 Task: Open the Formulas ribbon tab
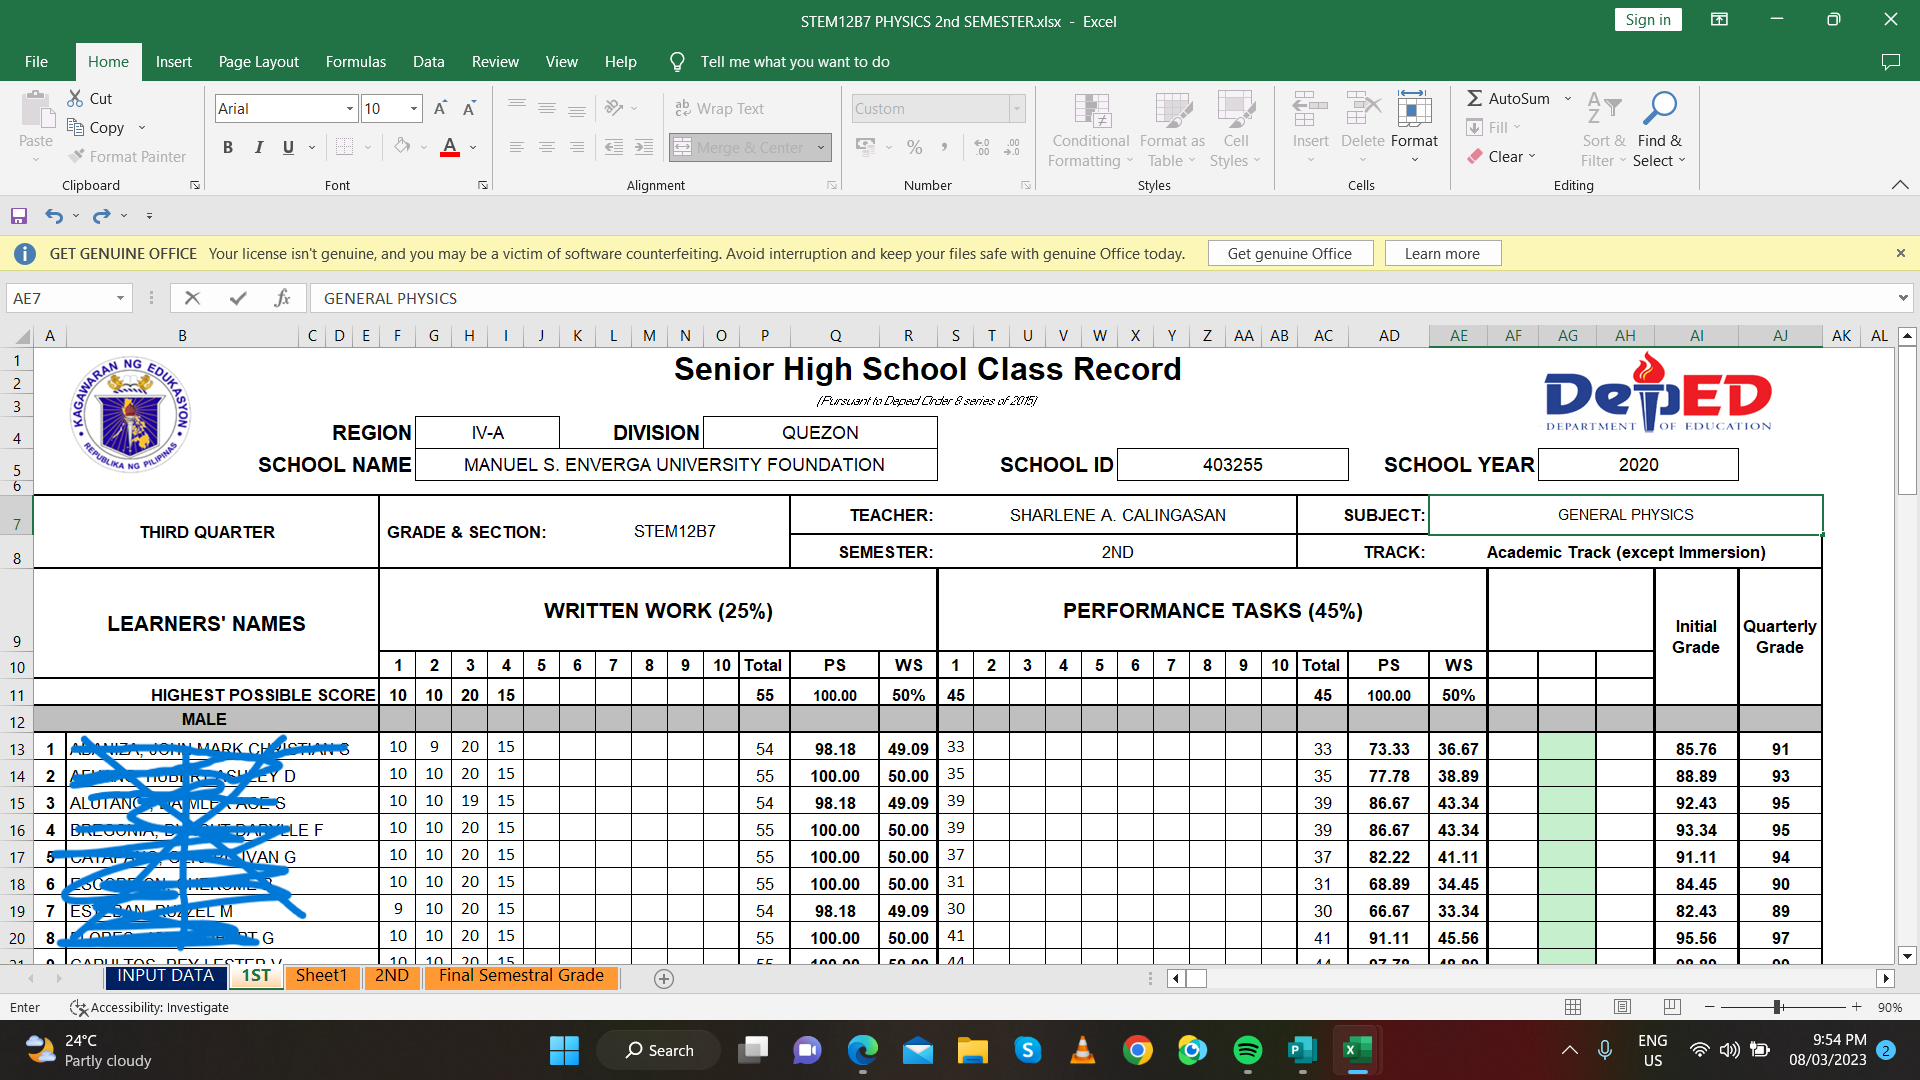[x=356, y=62]
